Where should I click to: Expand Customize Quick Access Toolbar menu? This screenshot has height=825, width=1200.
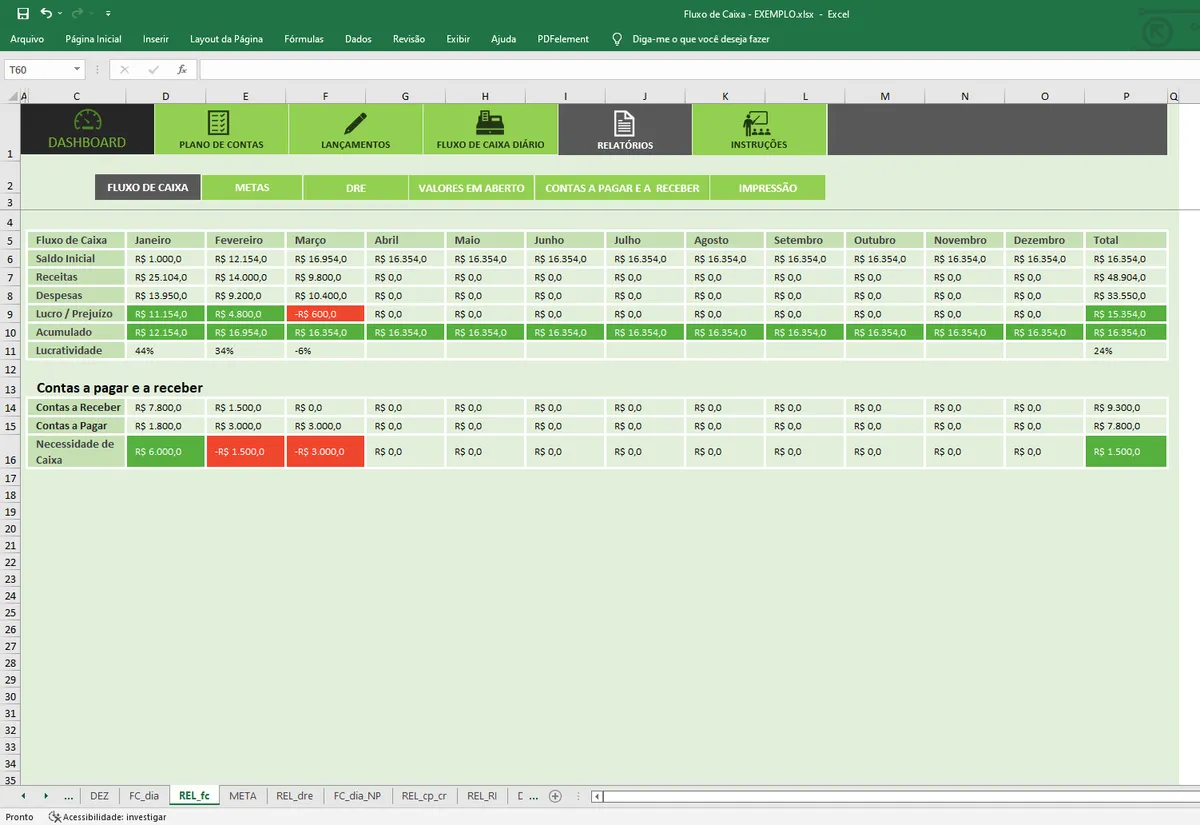point(108,14)
